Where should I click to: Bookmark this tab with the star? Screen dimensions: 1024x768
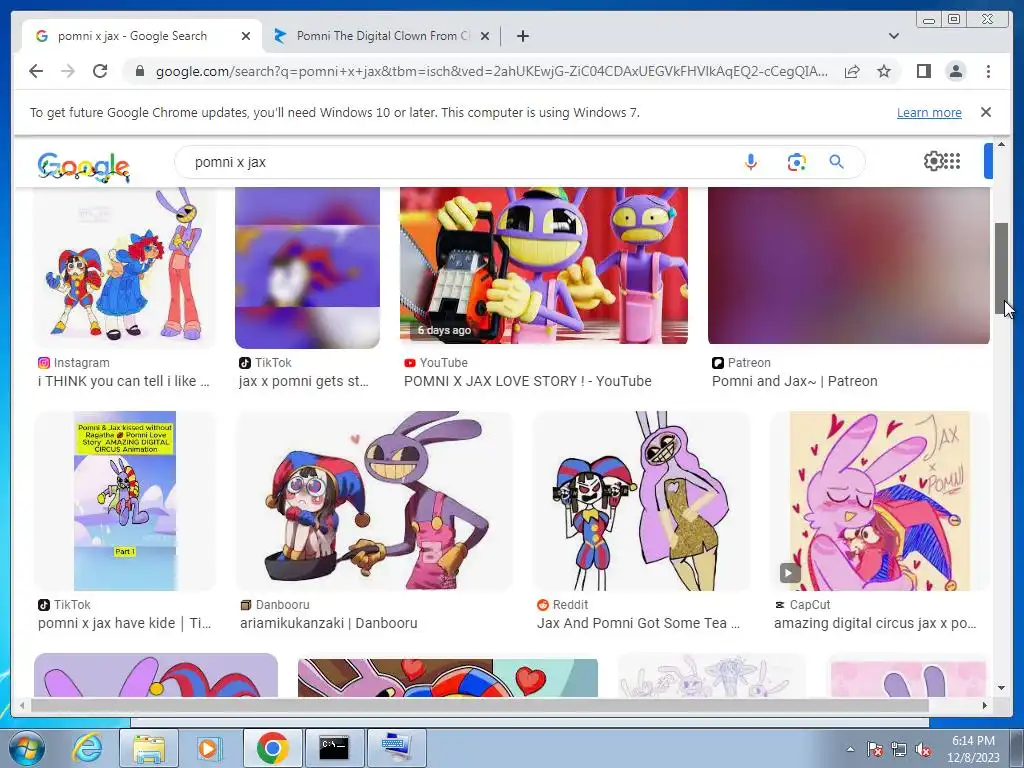click(884, 71)
